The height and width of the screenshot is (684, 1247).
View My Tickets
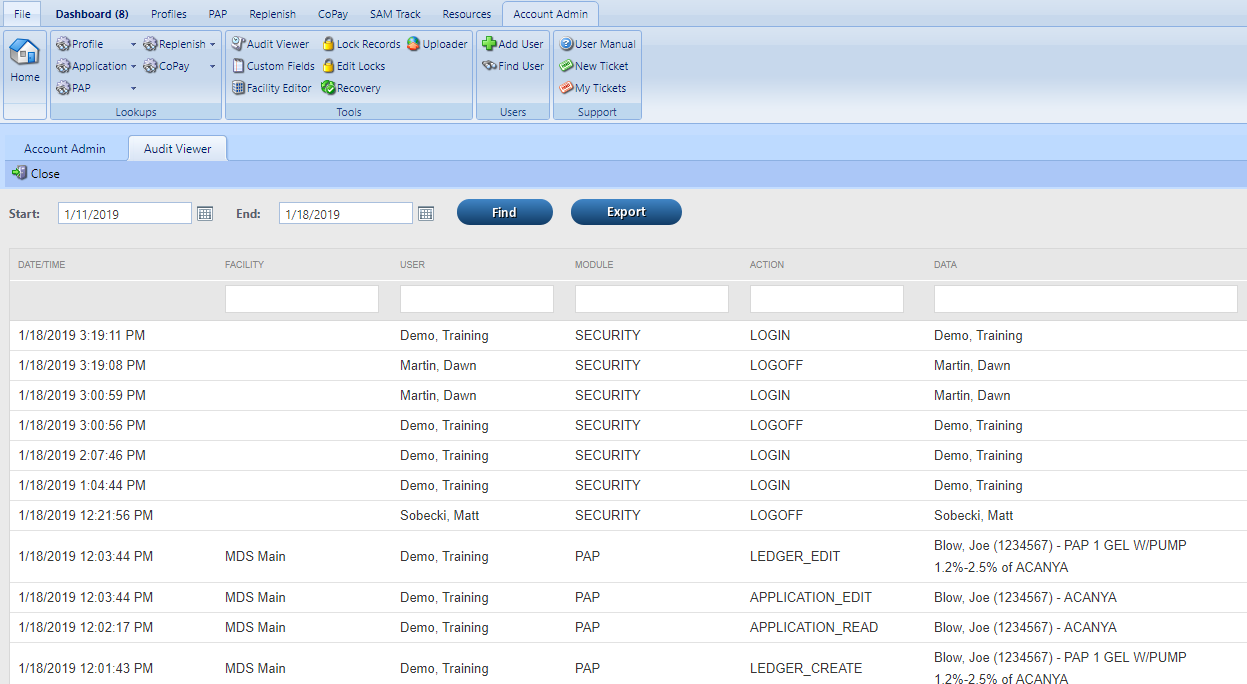592,88
